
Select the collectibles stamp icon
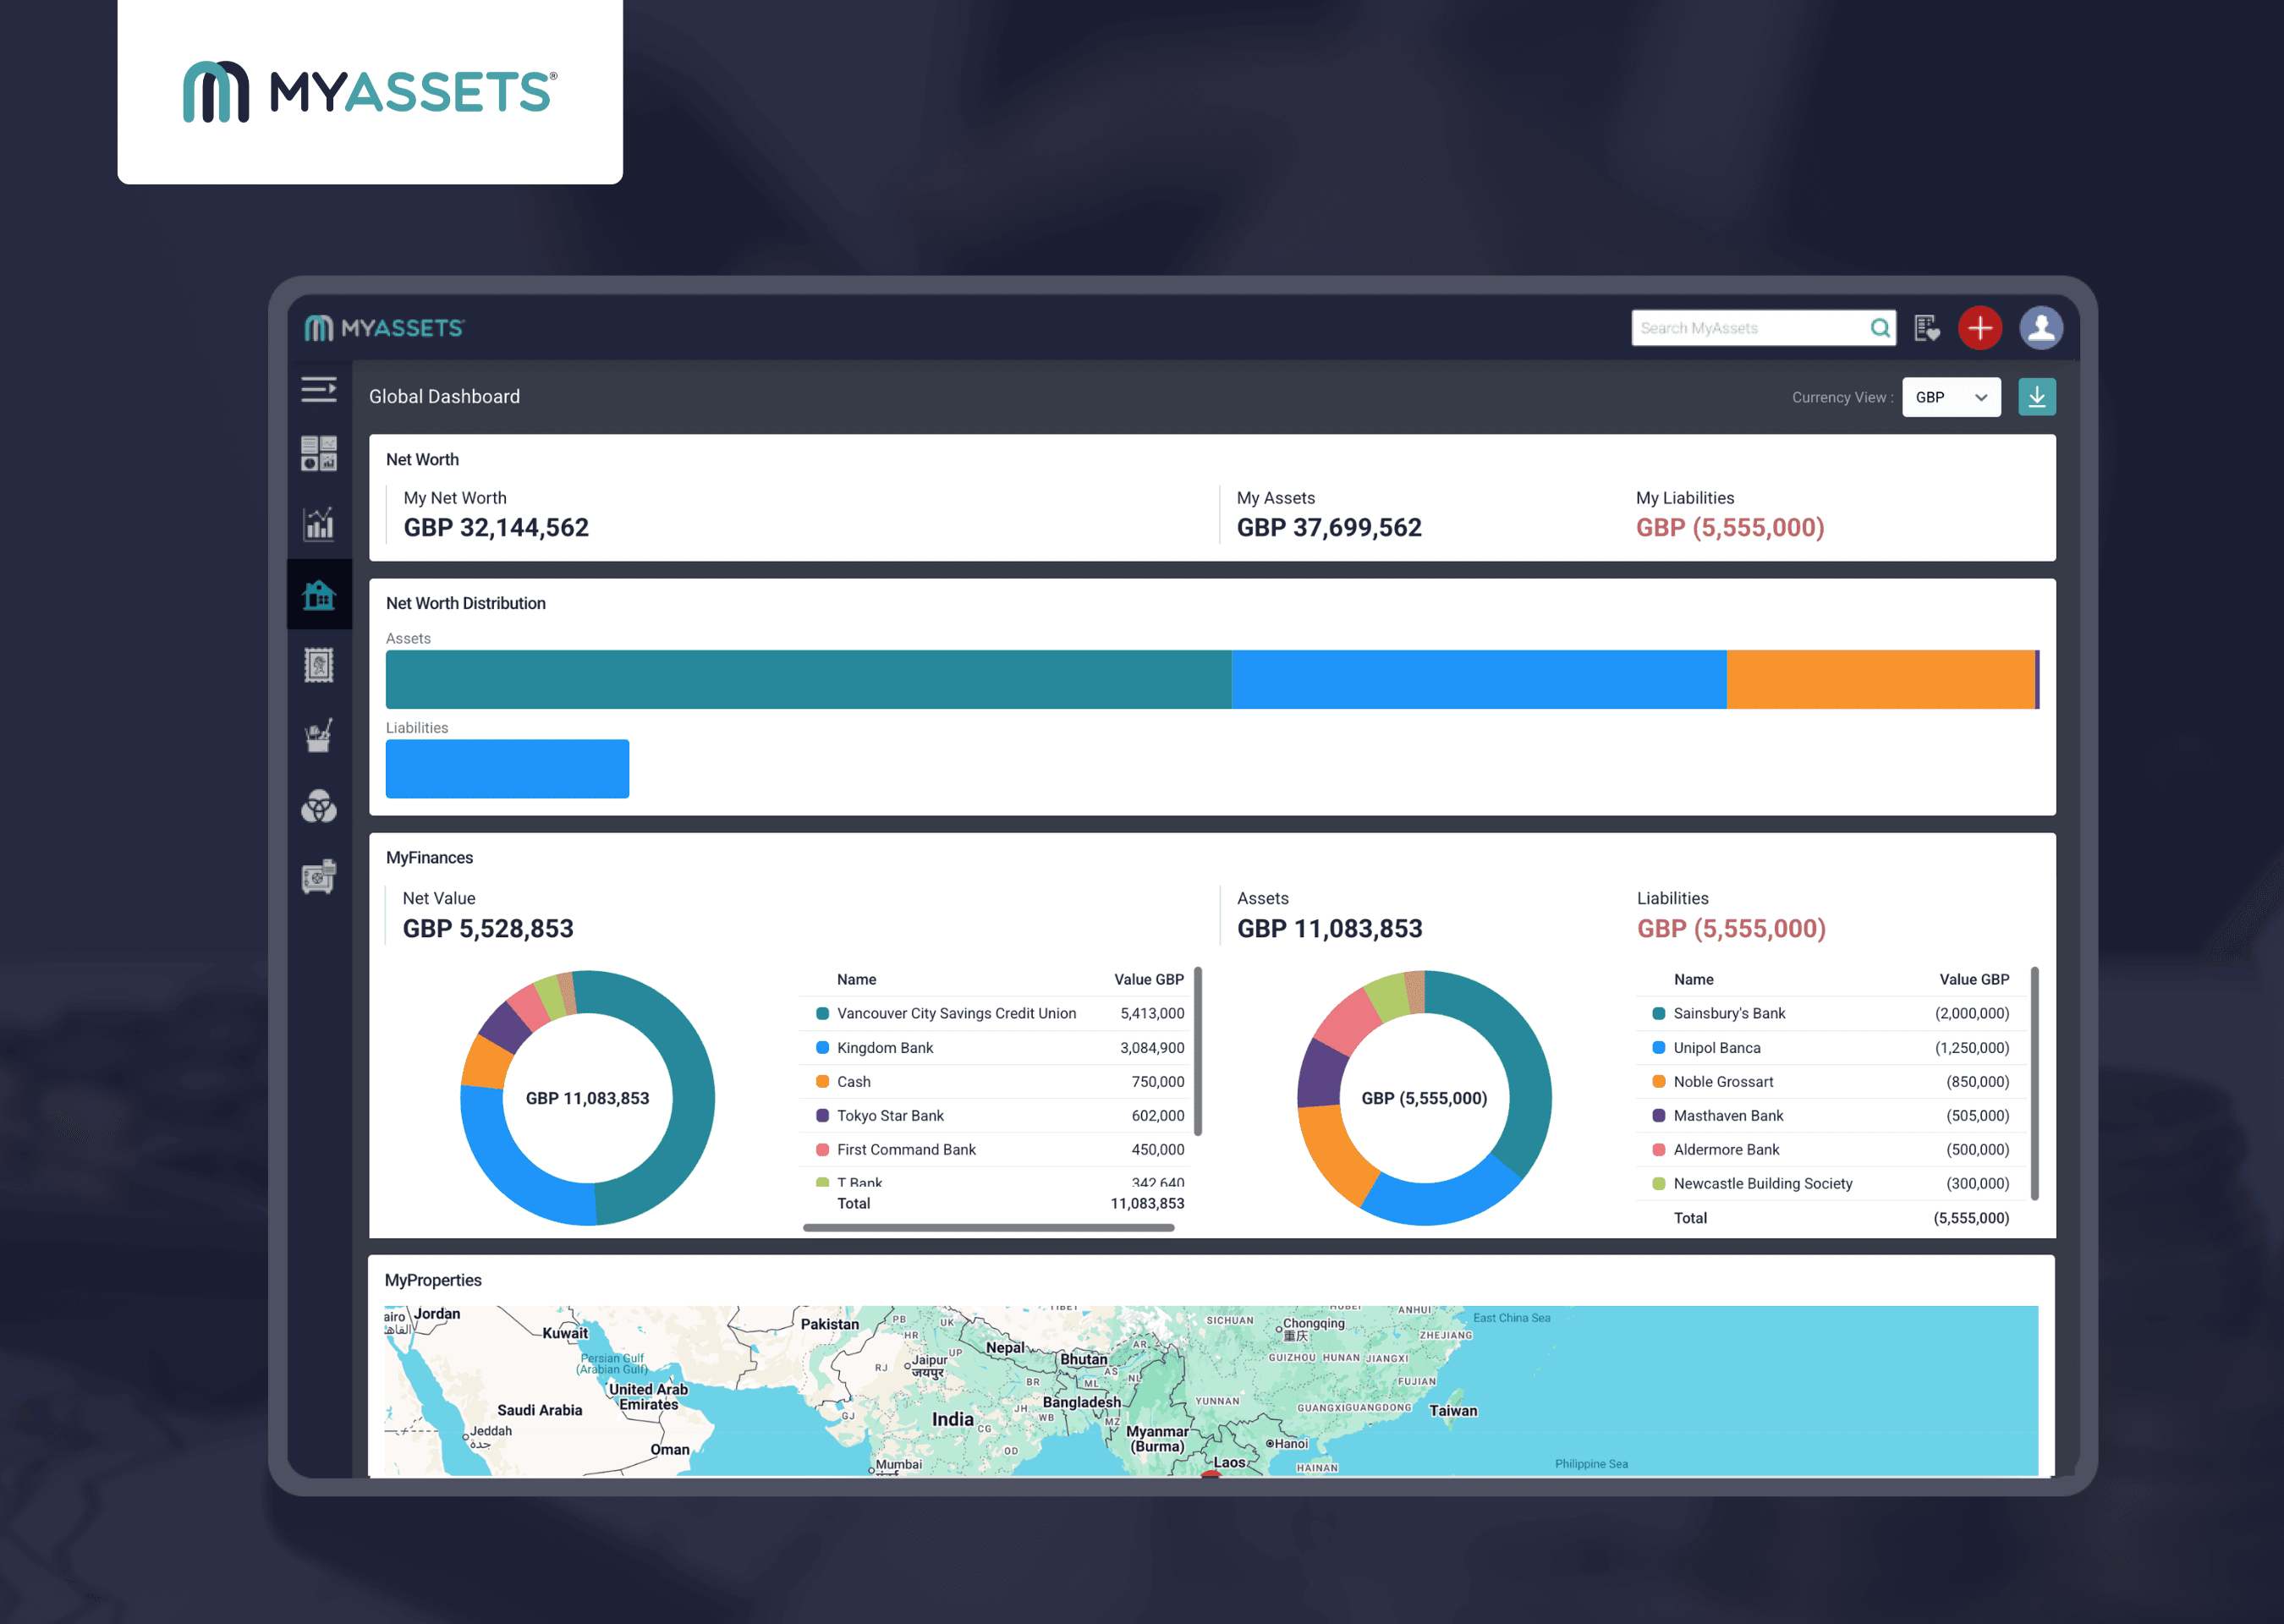pos(318,665)
